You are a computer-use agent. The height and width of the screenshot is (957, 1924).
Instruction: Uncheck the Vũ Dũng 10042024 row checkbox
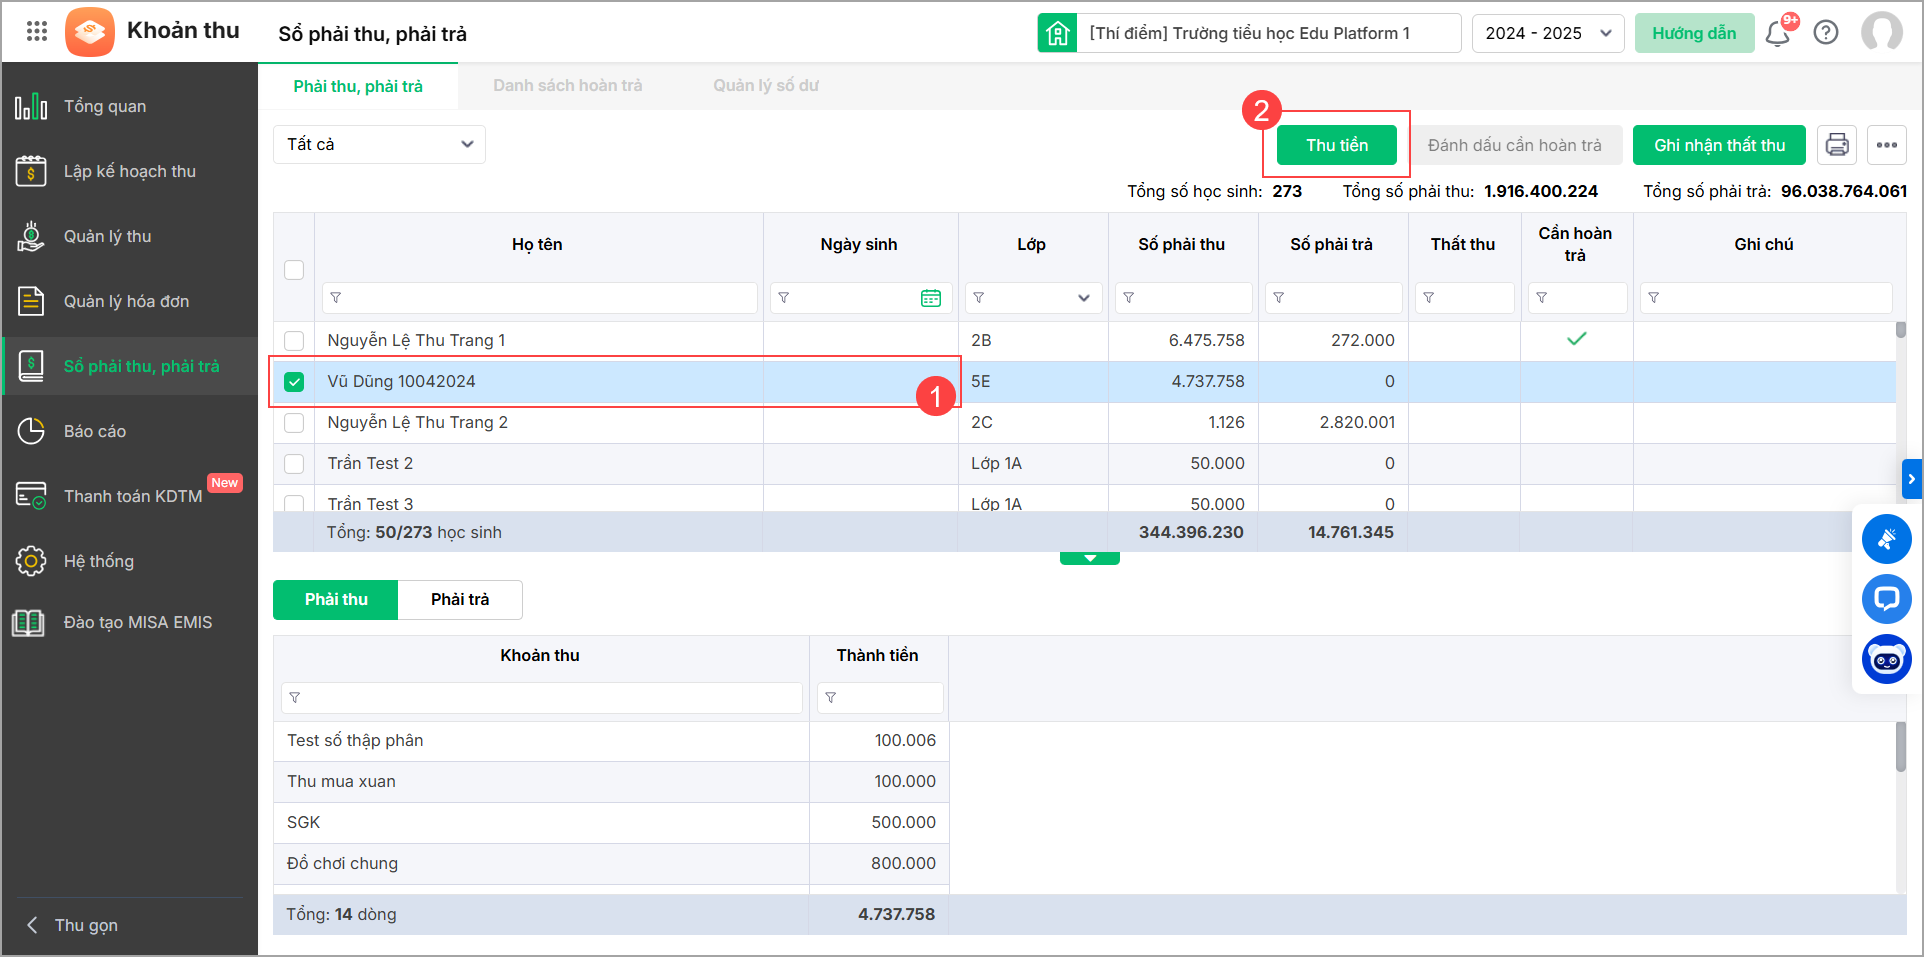(x=294, y=381)
